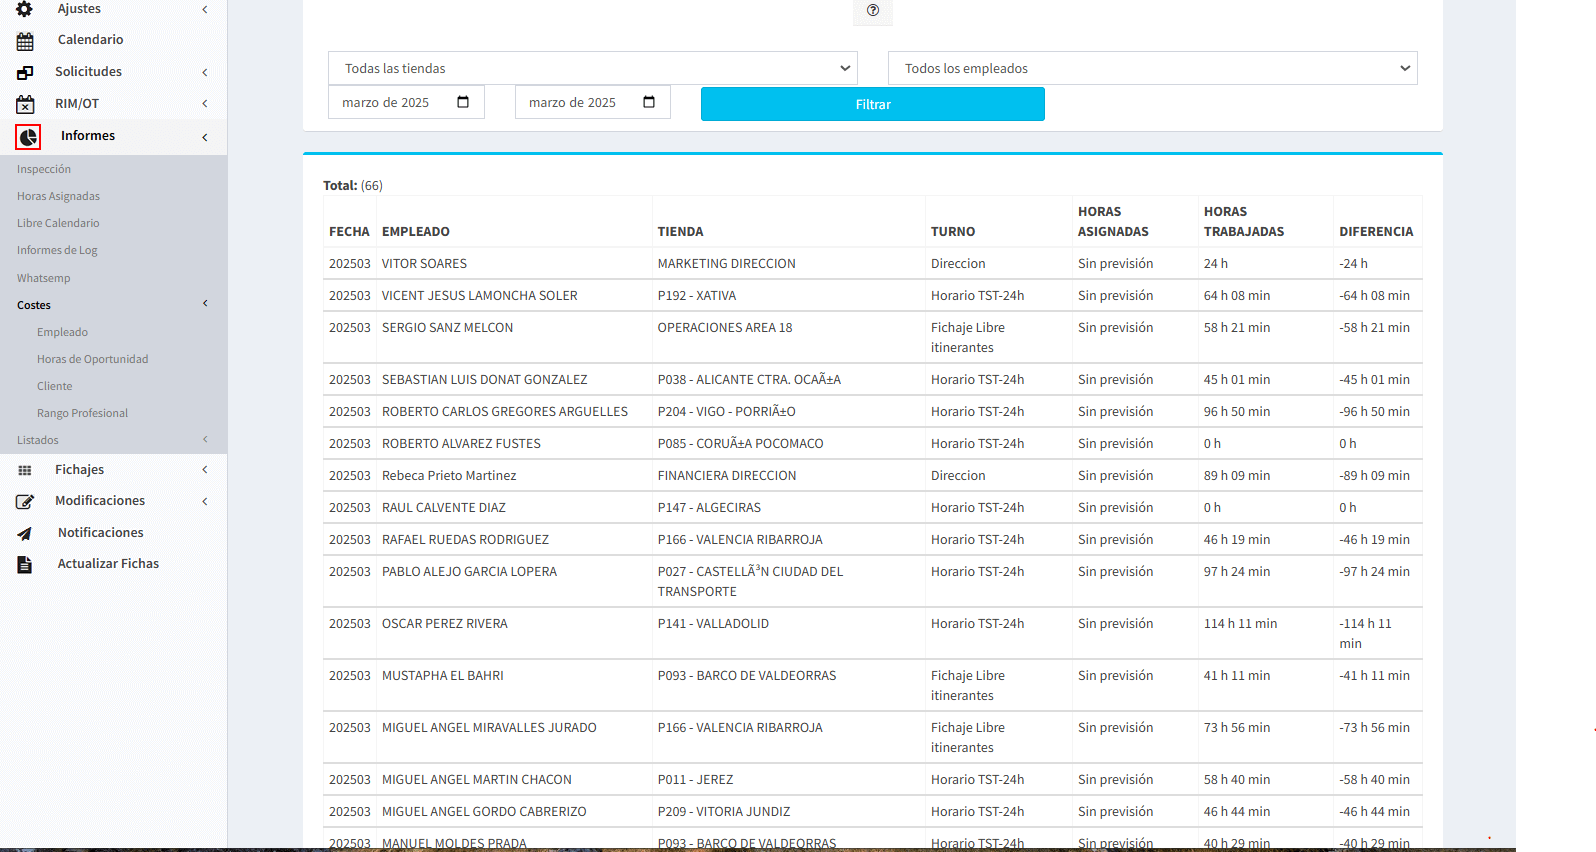Click the Actualizar Fichas document icon

(x=25, y=564)
